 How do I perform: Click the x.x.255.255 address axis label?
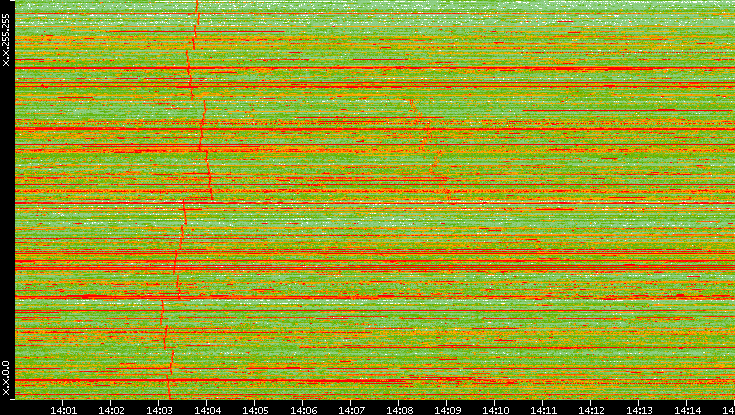click(x=6, y=40)
